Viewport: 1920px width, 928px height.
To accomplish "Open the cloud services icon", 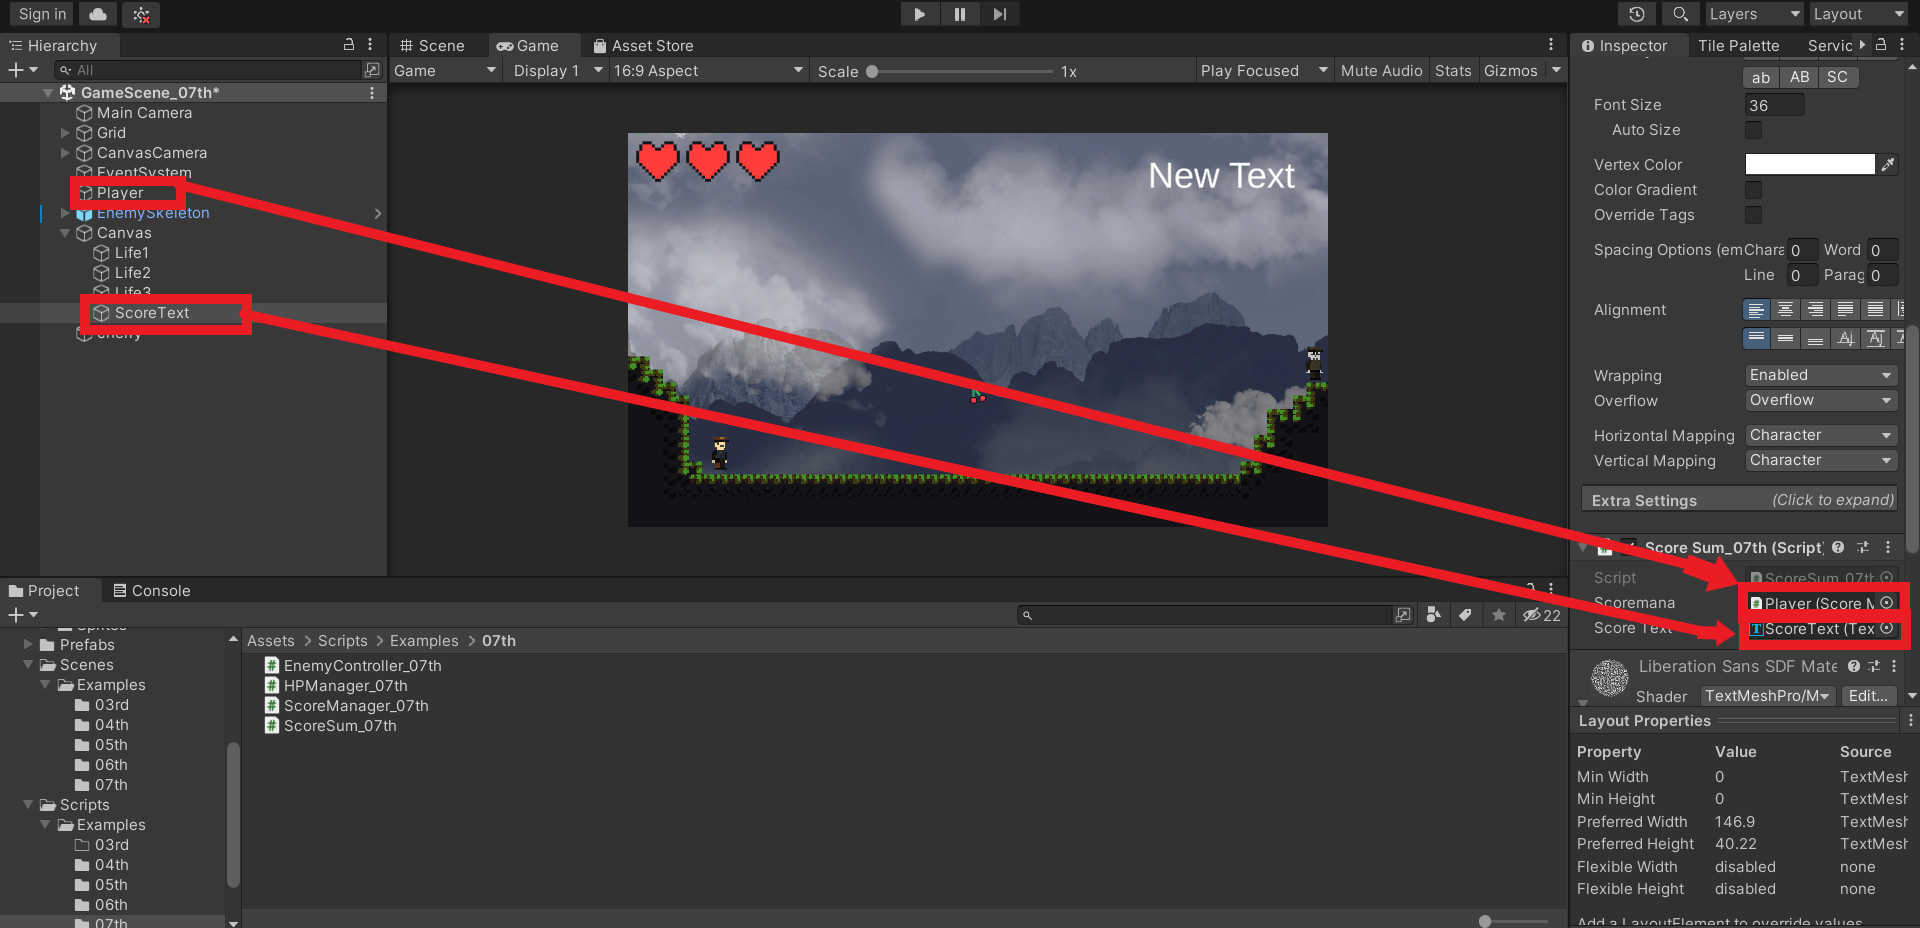I will 98,14.
